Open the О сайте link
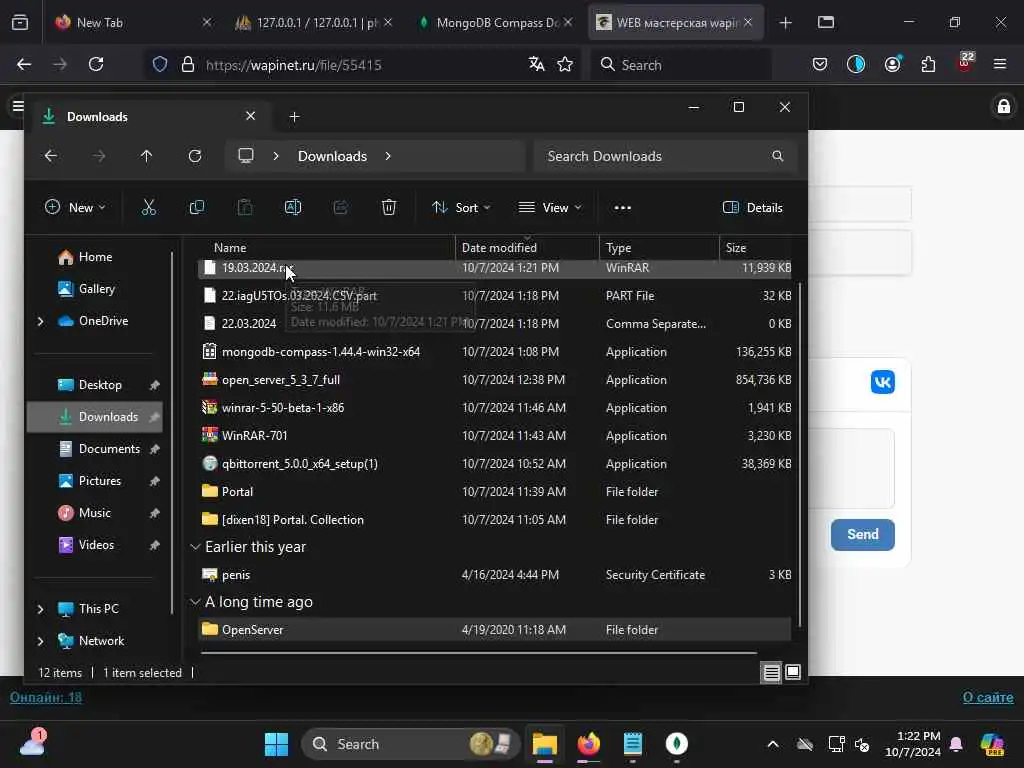Viewport: 1024px width, 768px height. 988,697
